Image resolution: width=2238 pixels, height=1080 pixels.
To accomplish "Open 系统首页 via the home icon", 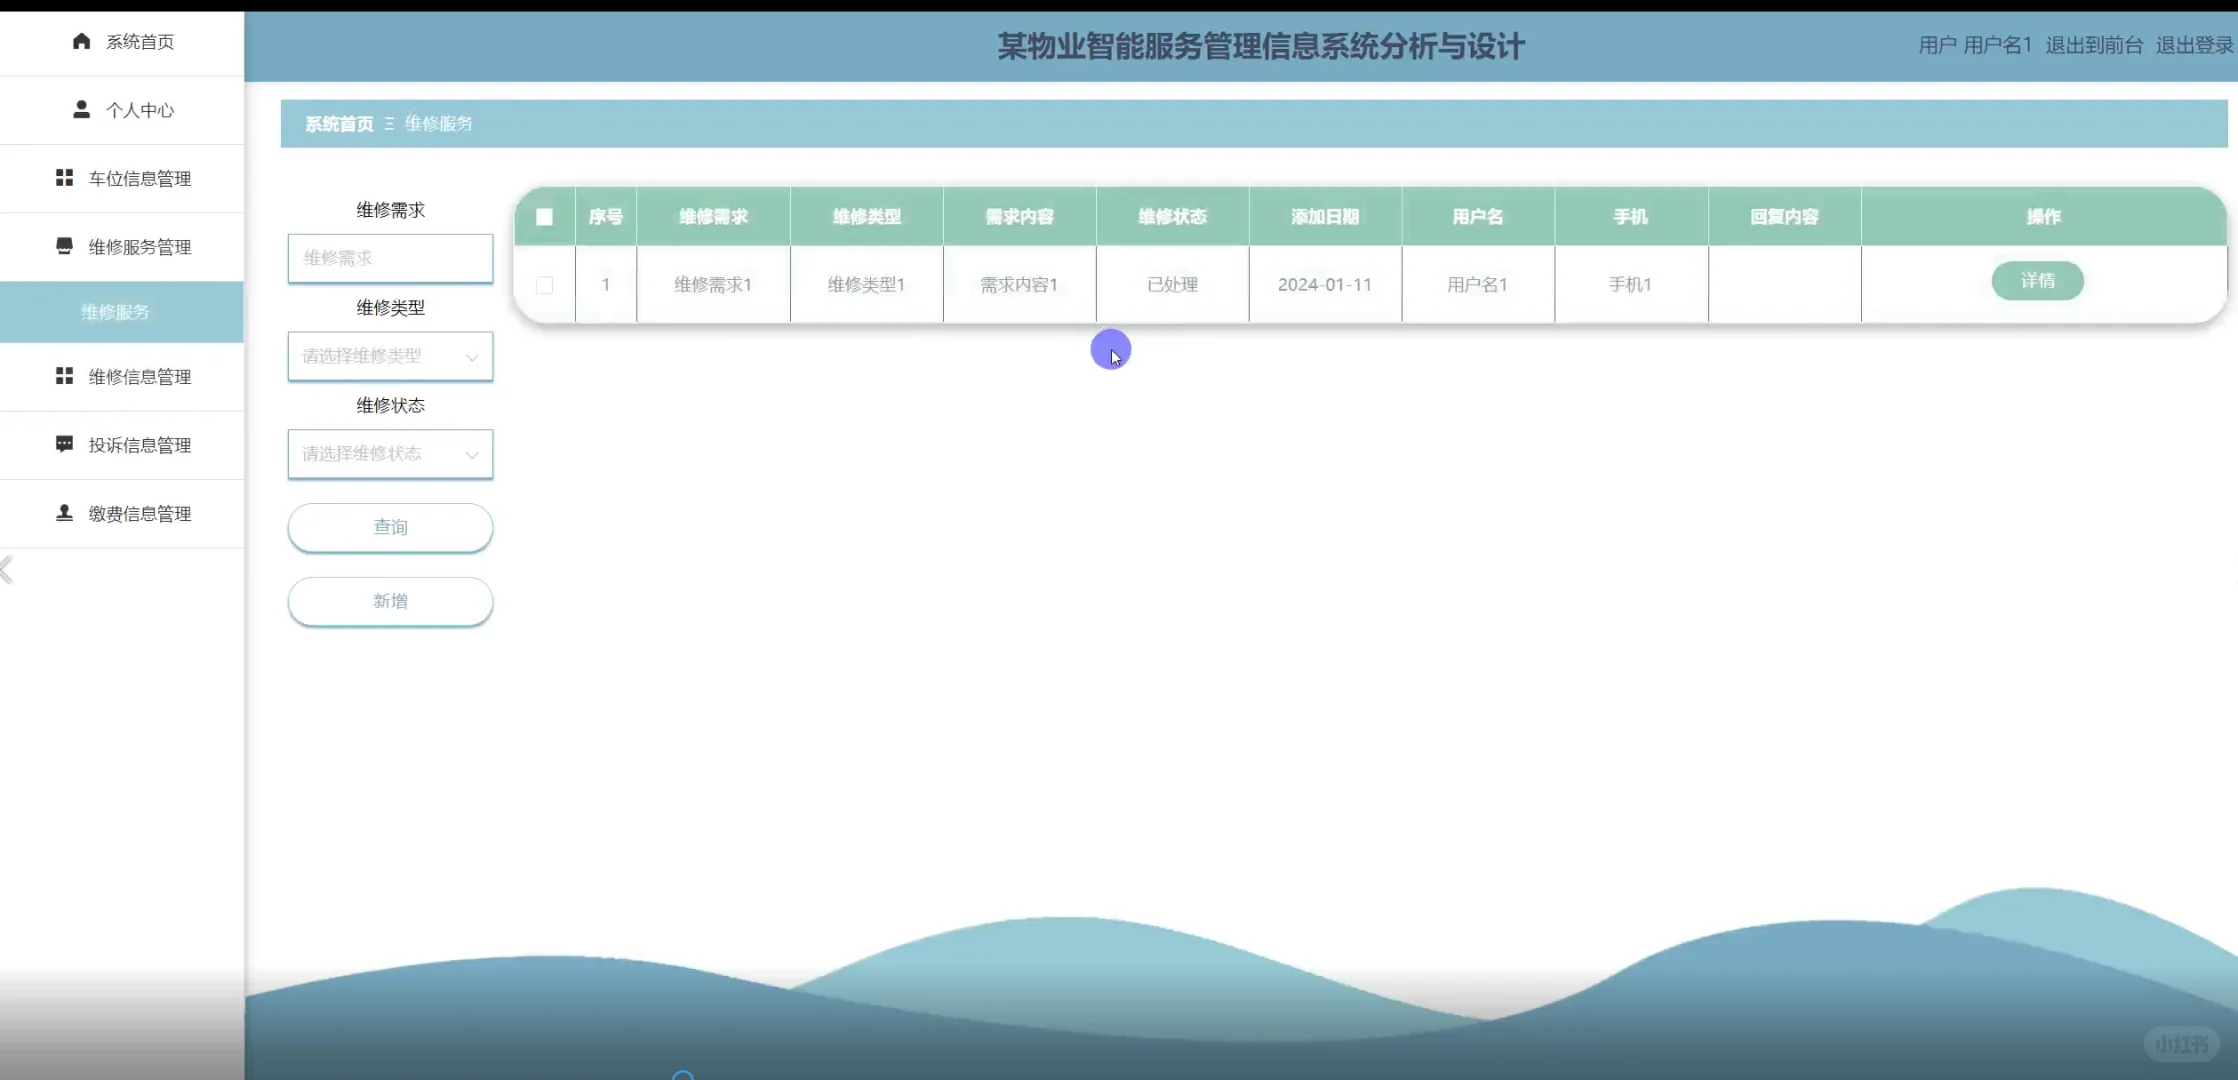I will pos(80,42).
